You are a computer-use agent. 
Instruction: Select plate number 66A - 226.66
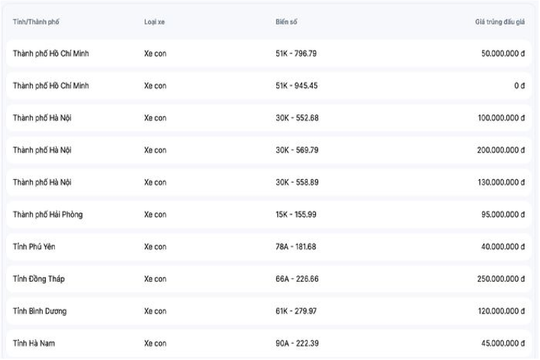pyautogui.click(x=297, y=279)
